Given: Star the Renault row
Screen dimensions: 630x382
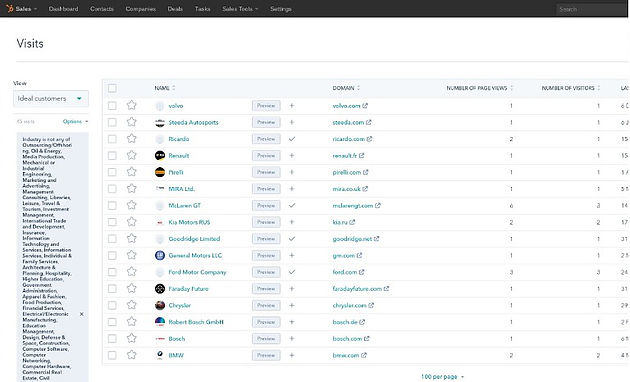Looking at the screenshot, I should click(x=131, y=155).
